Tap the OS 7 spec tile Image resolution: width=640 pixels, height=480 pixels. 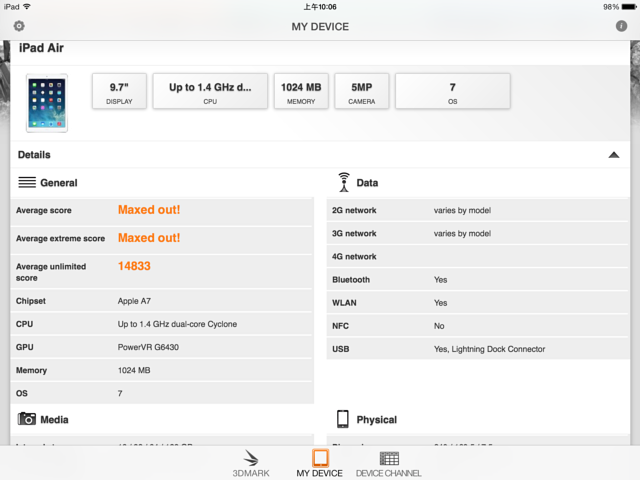(453, 91)
